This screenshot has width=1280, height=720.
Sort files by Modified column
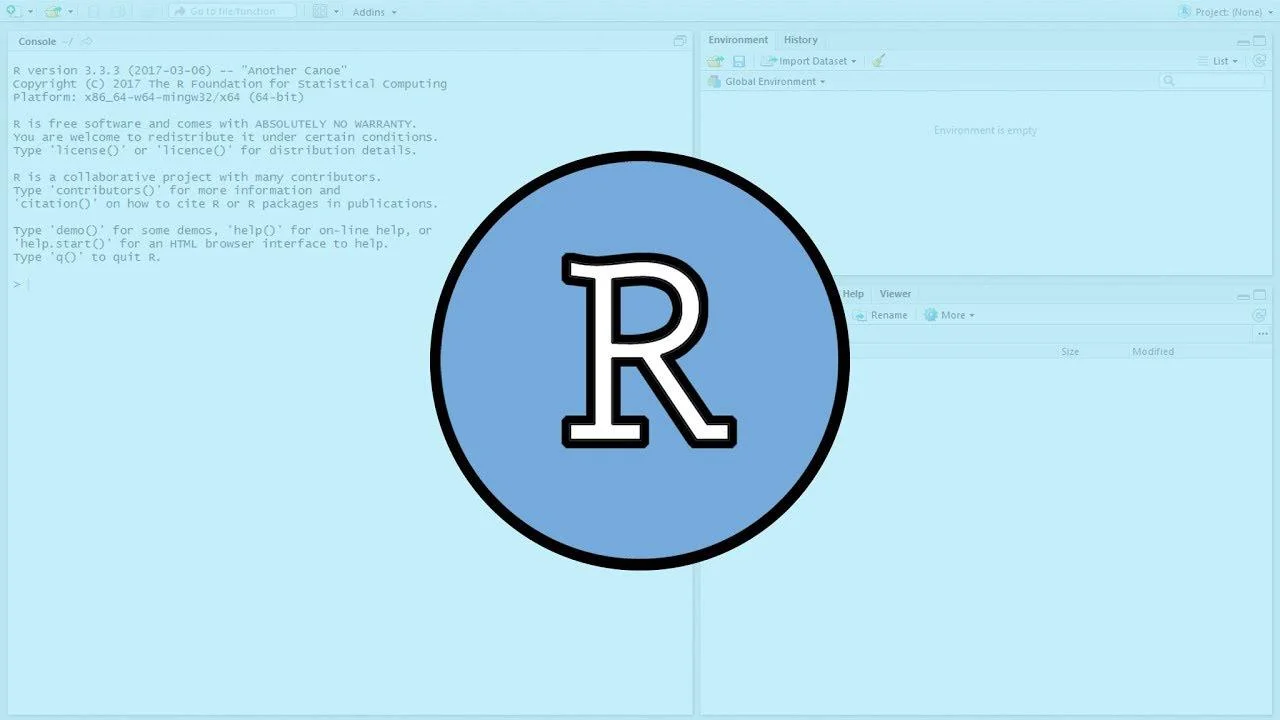[x=1153, y=352]
